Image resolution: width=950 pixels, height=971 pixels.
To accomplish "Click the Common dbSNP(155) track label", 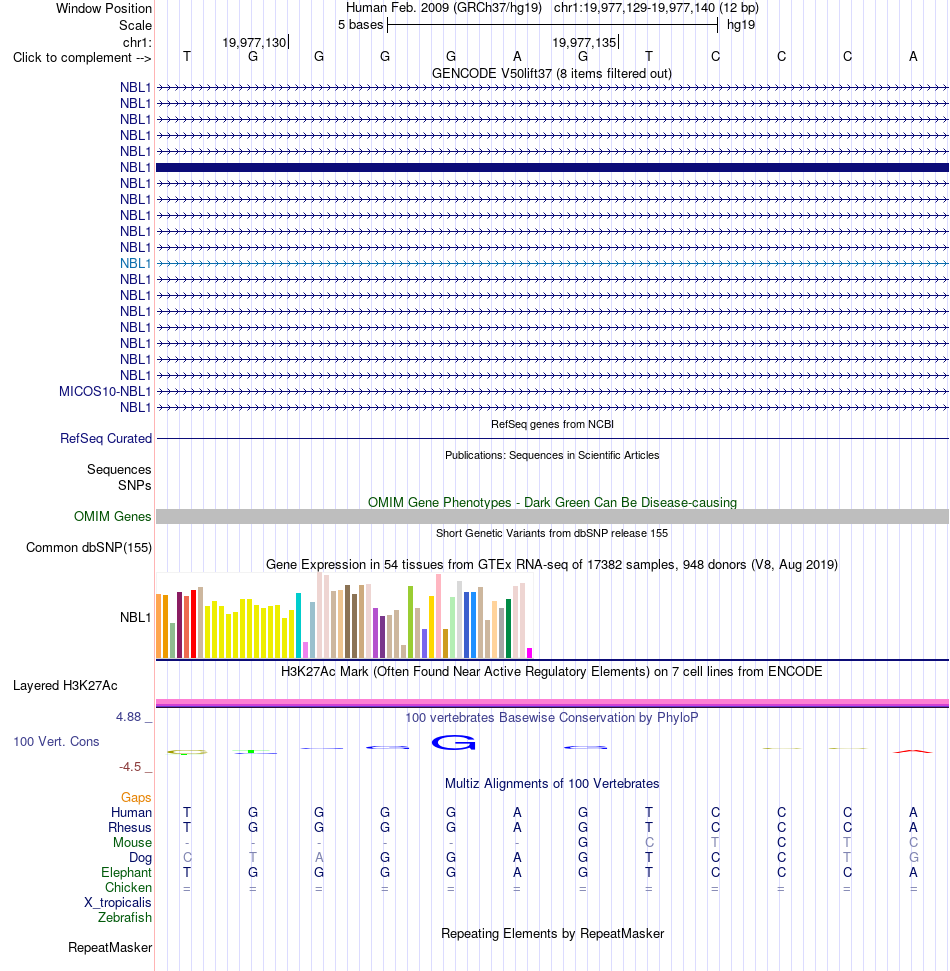I will [89, 547].
